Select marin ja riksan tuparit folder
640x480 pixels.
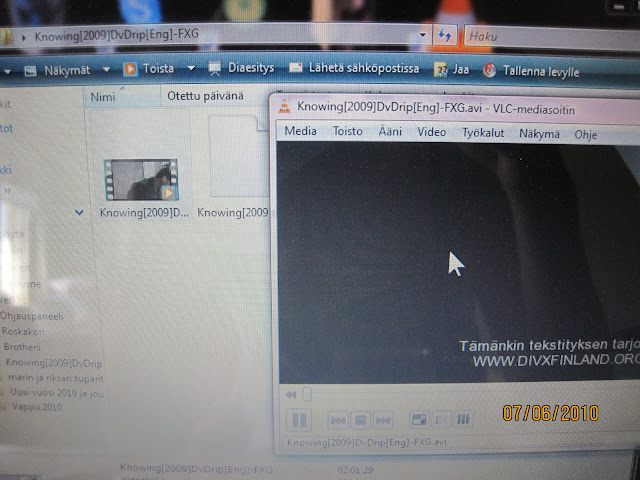click(x=56, y=378)
